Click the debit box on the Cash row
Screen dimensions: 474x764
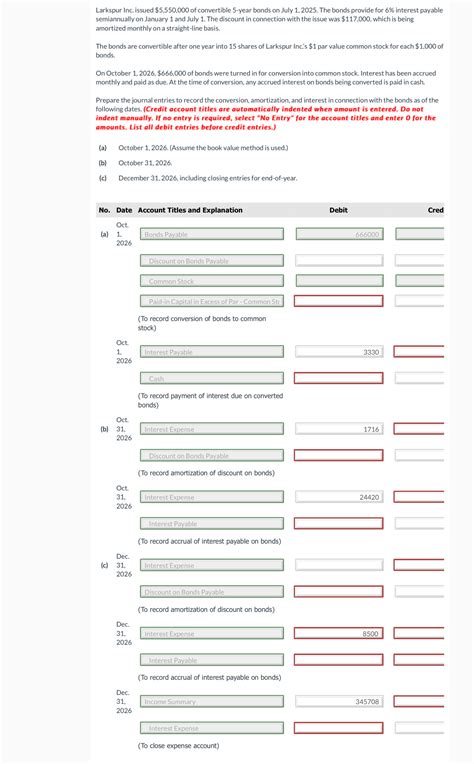coord(339,379)
